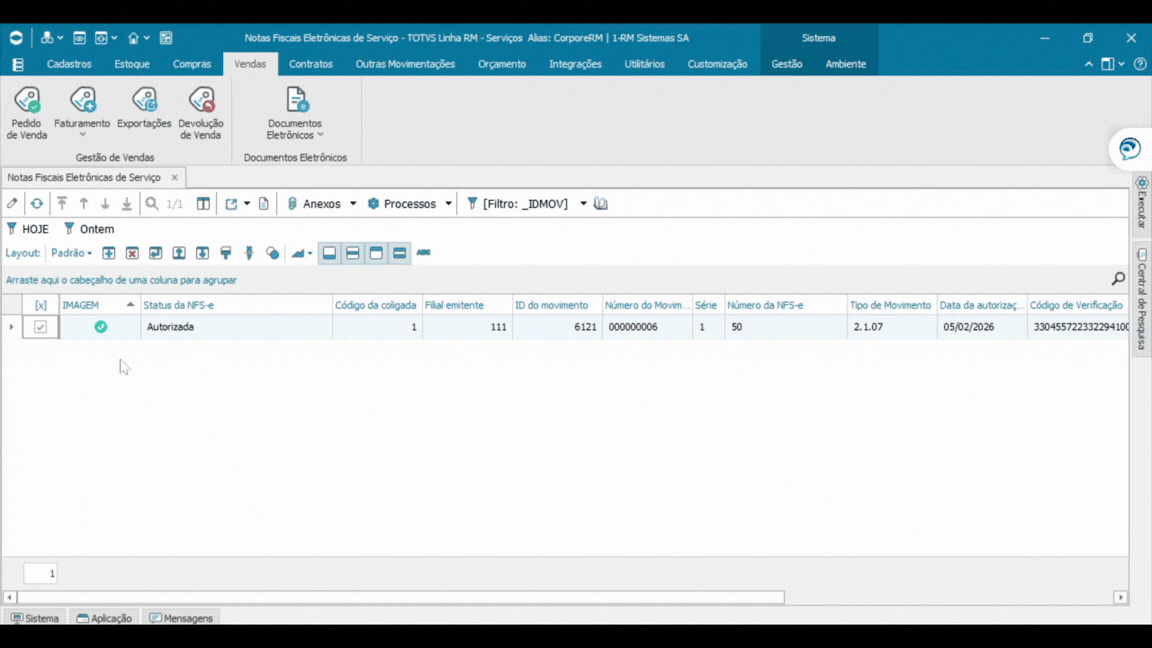Click the restore layout arrow icon
Viewport: 1152px width, 648px height.
[156, 253]
